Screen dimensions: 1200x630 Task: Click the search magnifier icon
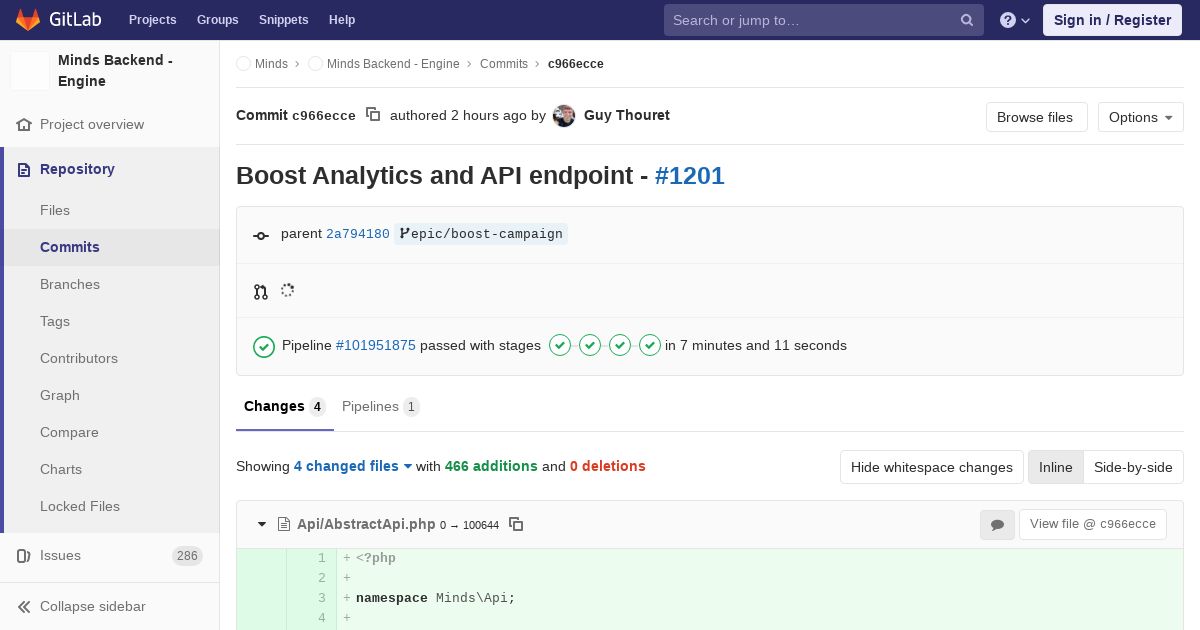[x=967, y=20]
